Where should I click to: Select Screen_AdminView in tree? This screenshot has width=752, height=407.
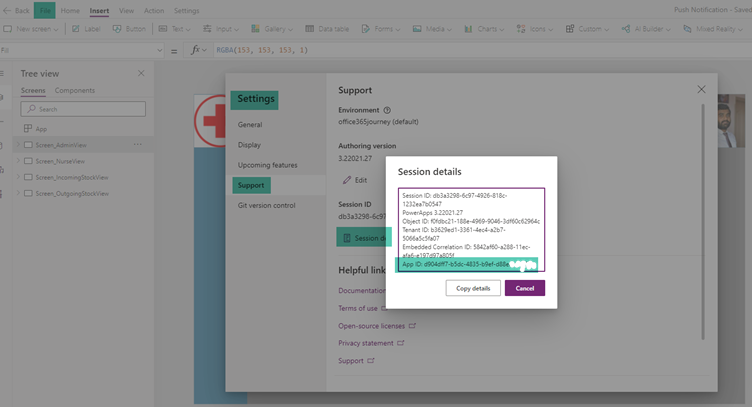pyautogui.click(x=61, y=145)
